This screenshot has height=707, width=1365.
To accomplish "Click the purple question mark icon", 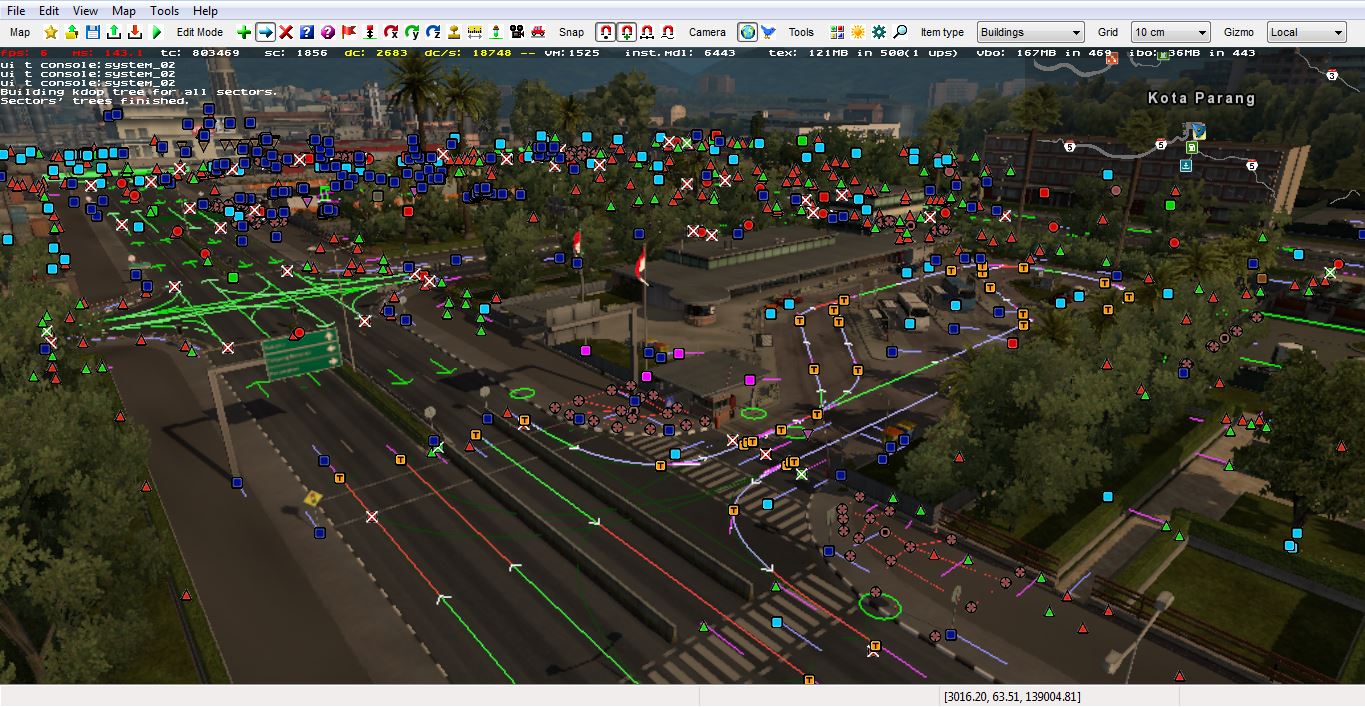I will click(328, 32).
